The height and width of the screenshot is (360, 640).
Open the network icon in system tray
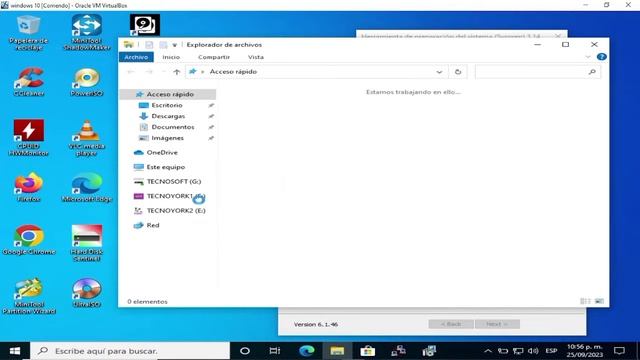(x=518, y=351)
